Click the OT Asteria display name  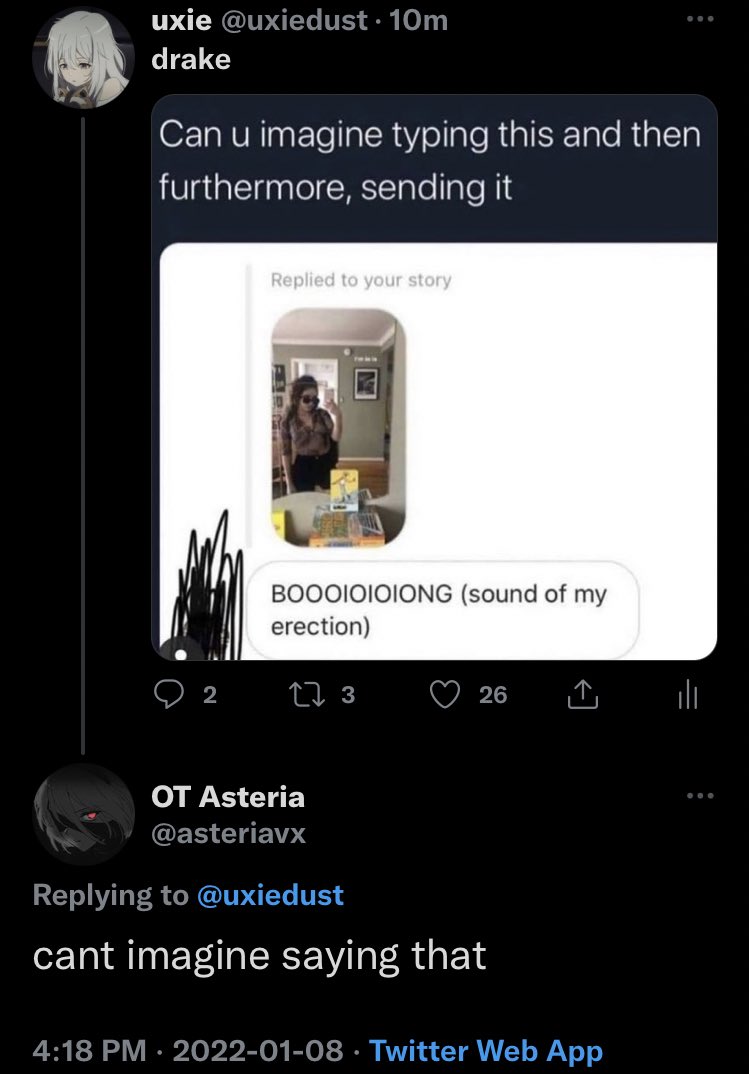(228, 796)
